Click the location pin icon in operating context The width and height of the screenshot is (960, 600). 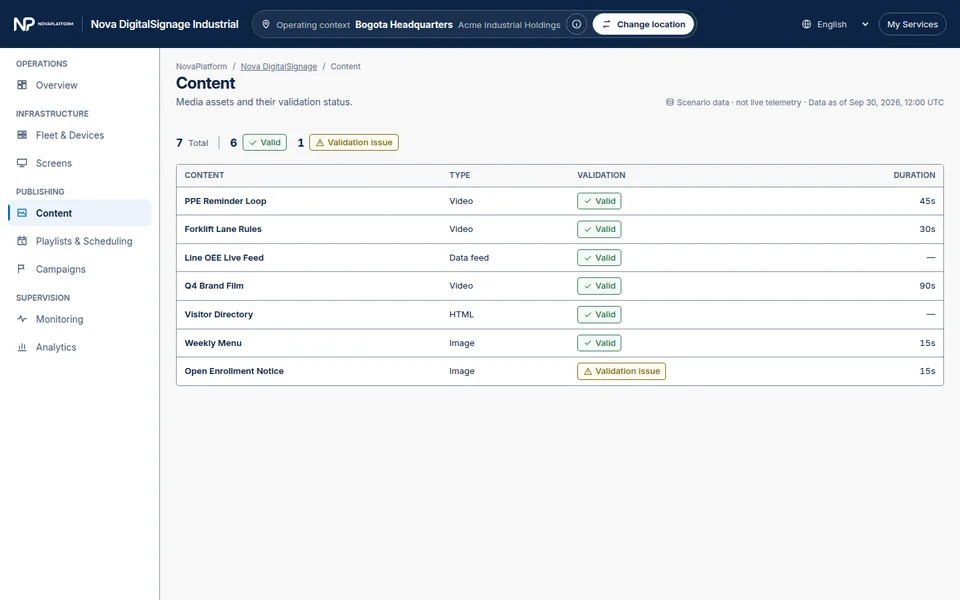point(266,24)
